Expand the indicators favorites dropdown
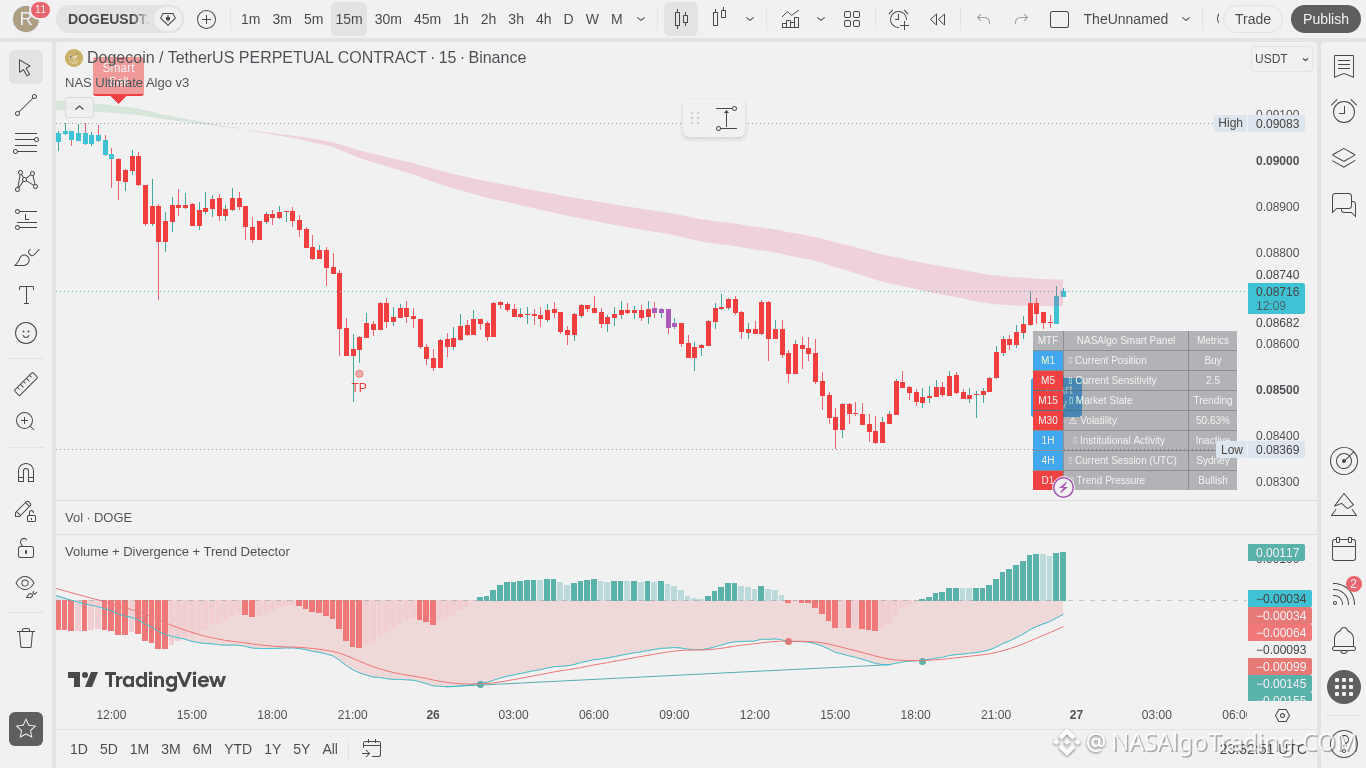1366x768 pixels. pos(821,19)
